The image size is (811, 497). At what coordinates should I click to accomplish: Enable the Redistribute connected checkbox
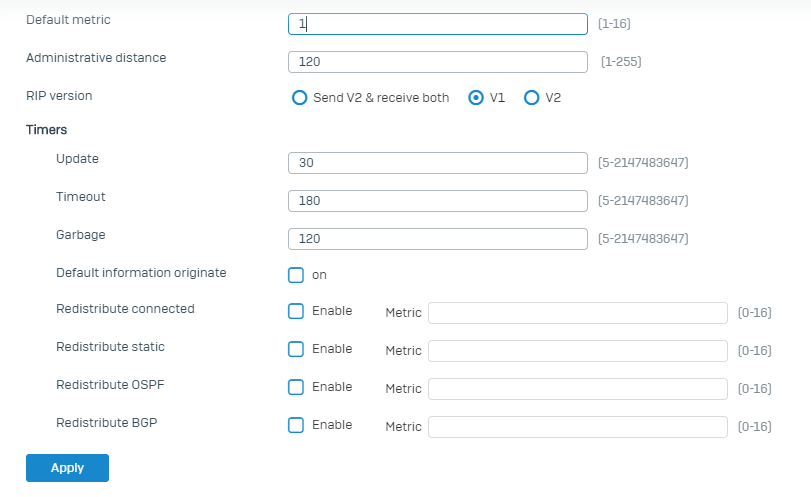[296, 311]
